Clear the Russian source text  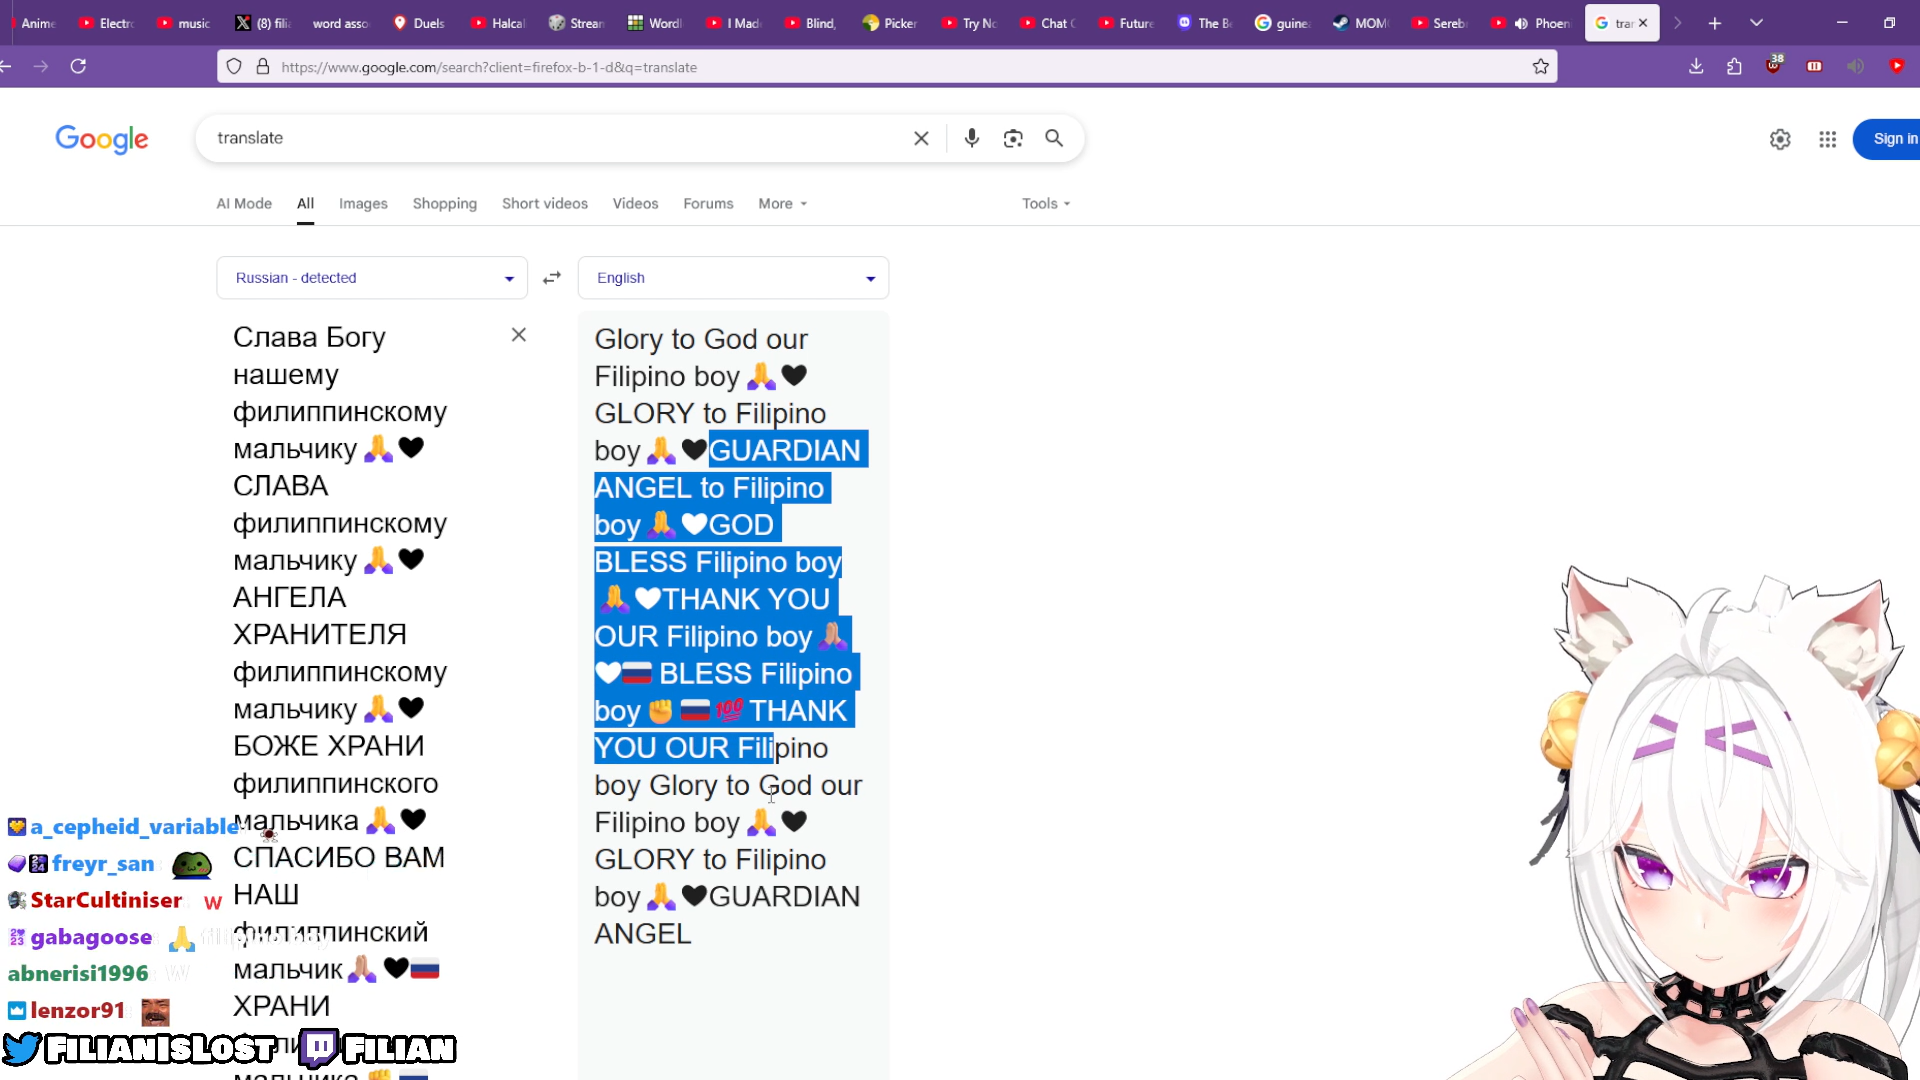point(518,335)
